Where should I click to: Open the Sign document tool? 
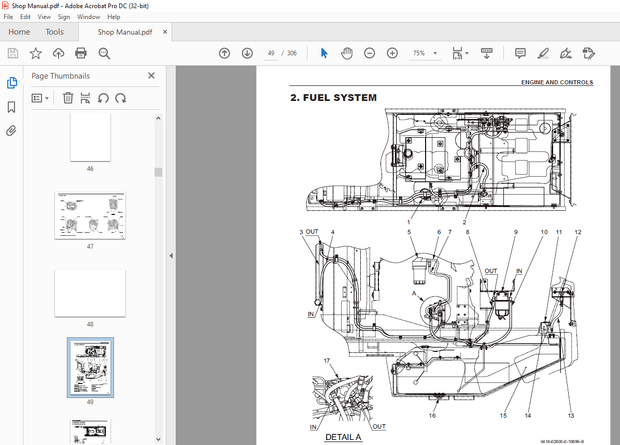(x=566, y=53)
